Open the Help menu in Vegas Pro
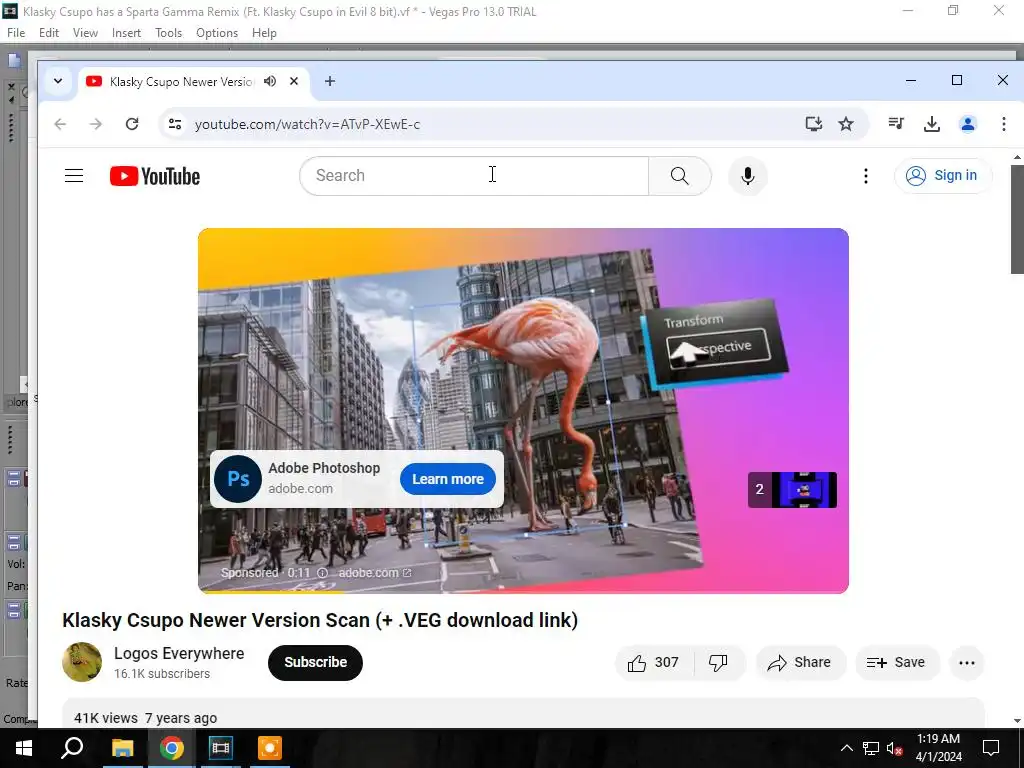 pos(264,33)
